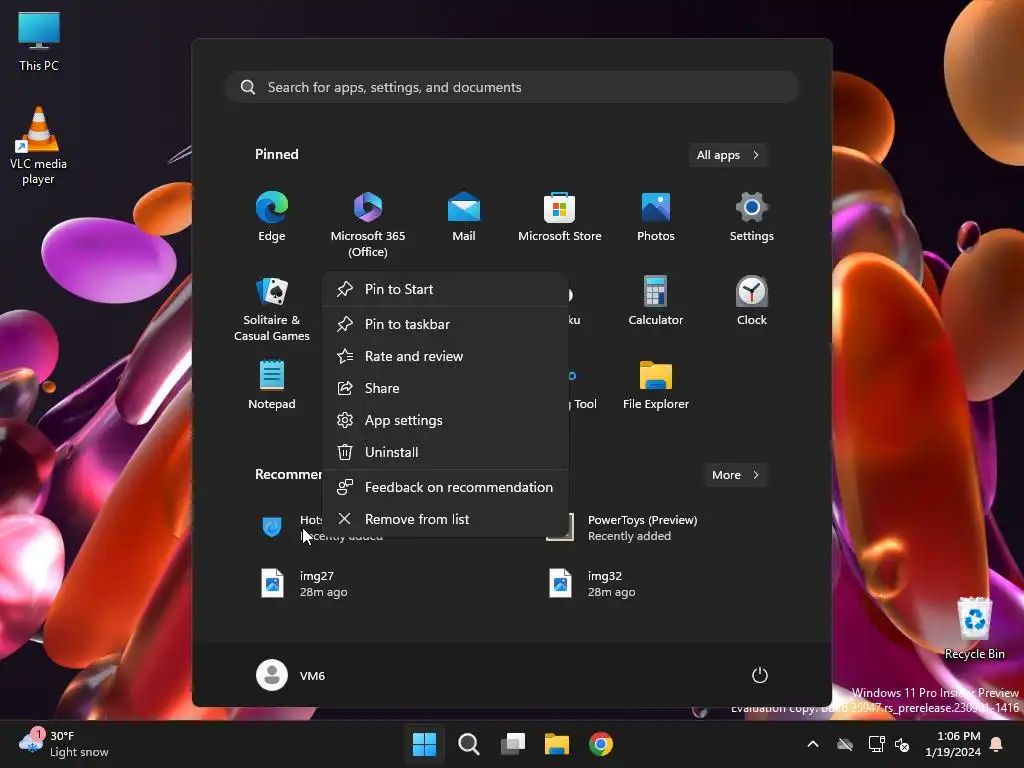
Task: Launch the Photos app
Action: click(x=656, y=216)
